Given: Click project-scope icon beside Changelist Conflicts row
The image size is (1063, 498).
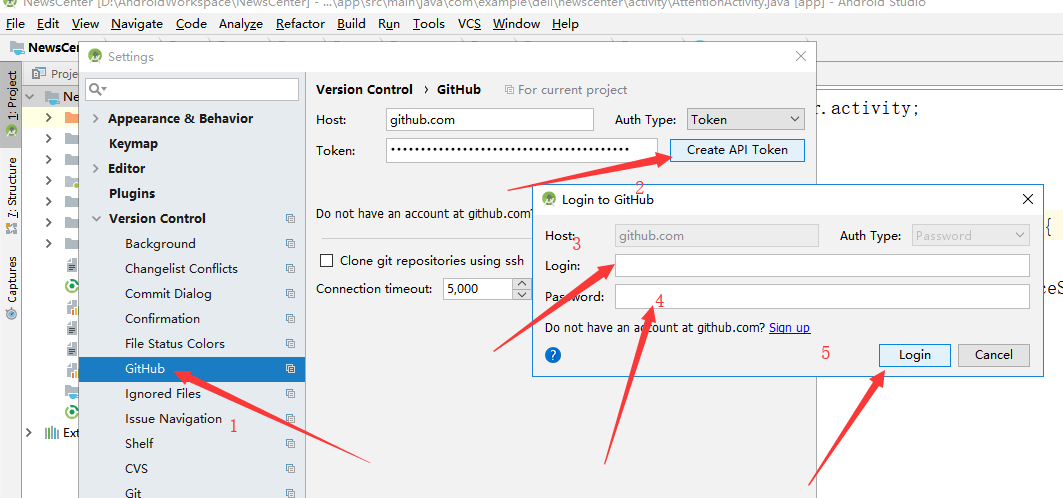Looking at the screenshot, I should 290,269.
